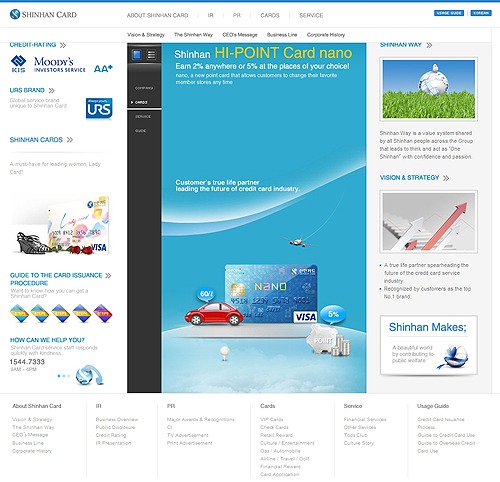The image size is (500, 482).
Task: Click the fifth purple step diamond
Action: pos(103,313)
